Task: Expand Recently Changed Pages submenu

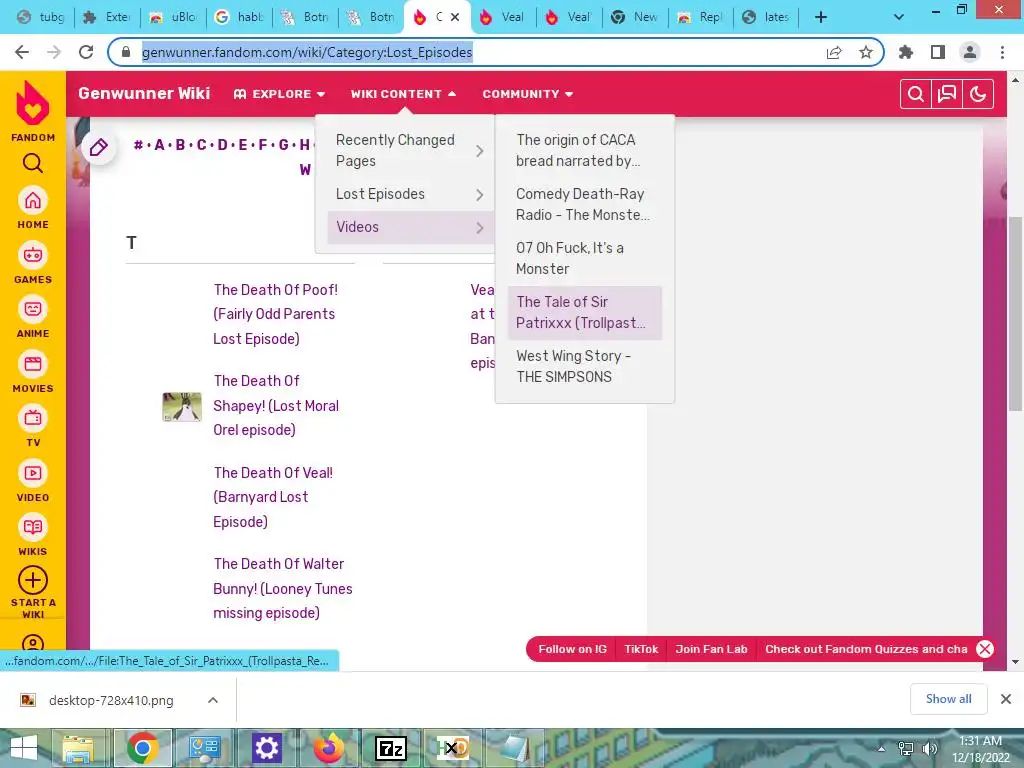Action: click(409, 150)
